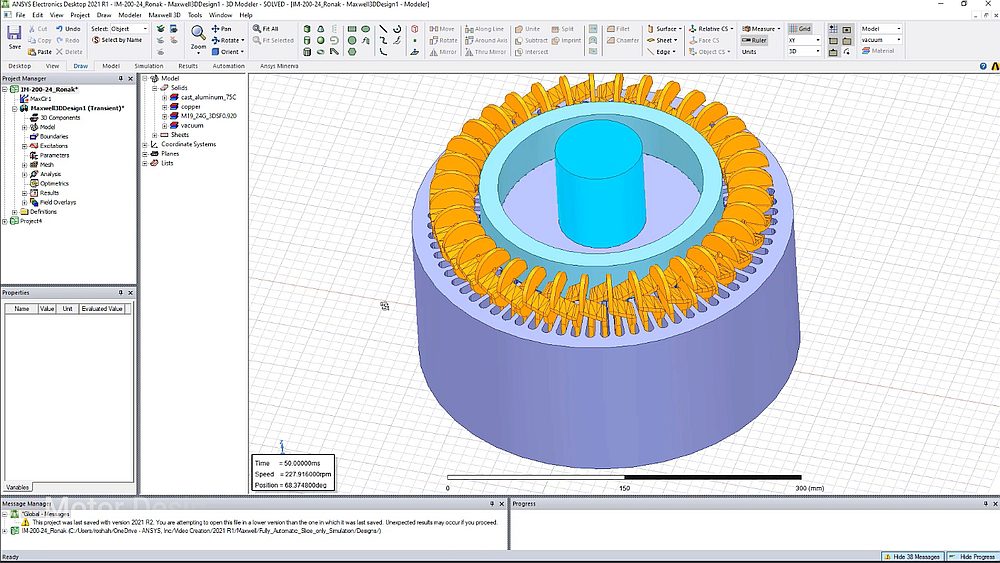
Task: Switch to the Ansys Minerva tab
Action: (x=279, y=66)
